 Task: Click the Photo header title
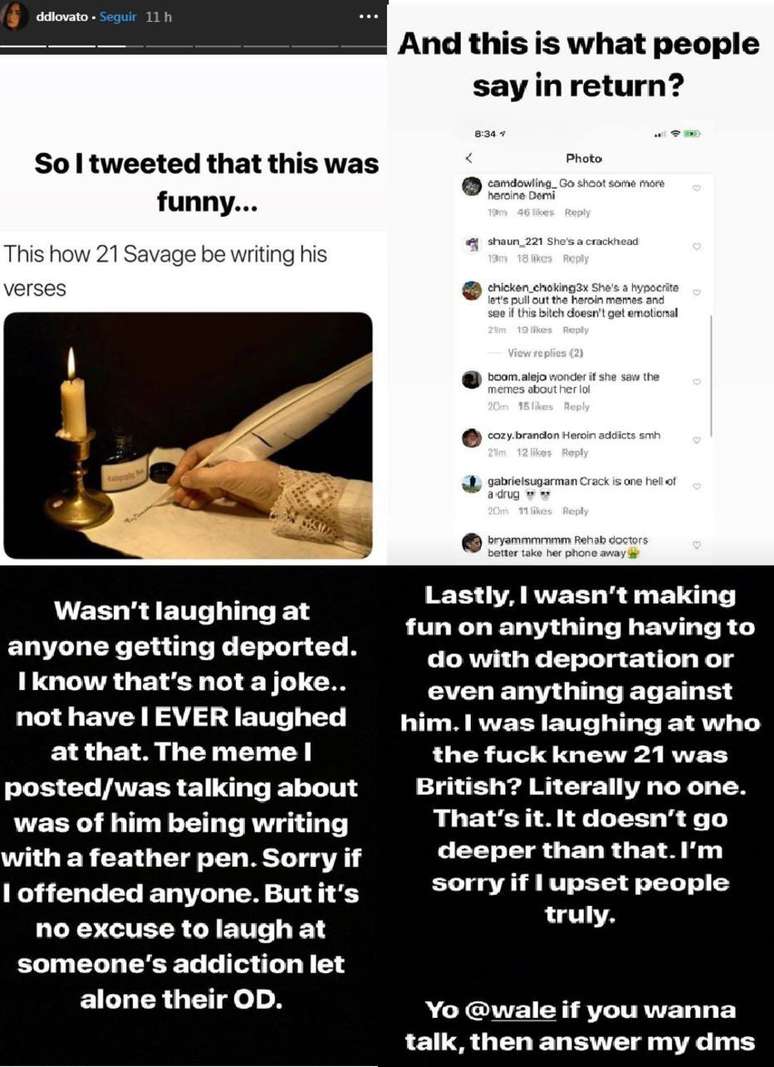pos(583,158)
